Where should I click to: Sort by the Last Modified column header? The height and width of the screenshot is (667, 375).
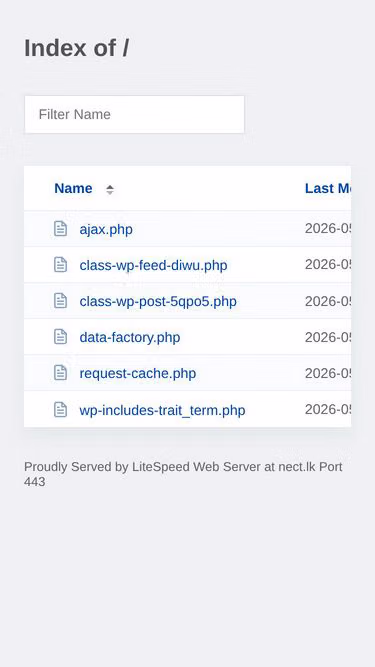(328, 188)
